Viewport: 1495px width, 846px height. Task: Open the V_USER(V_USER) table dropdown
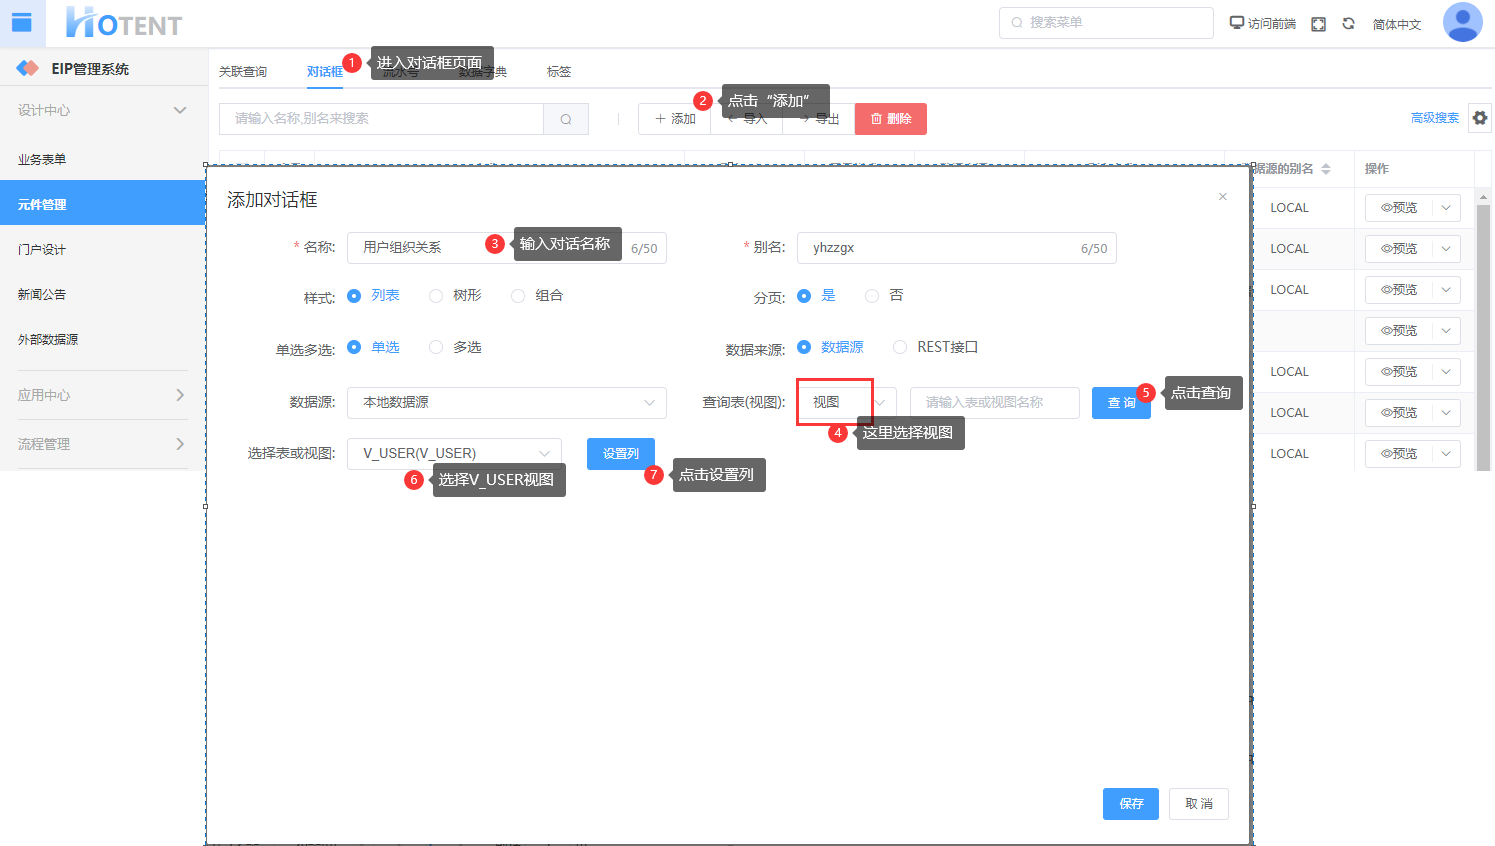454,453
